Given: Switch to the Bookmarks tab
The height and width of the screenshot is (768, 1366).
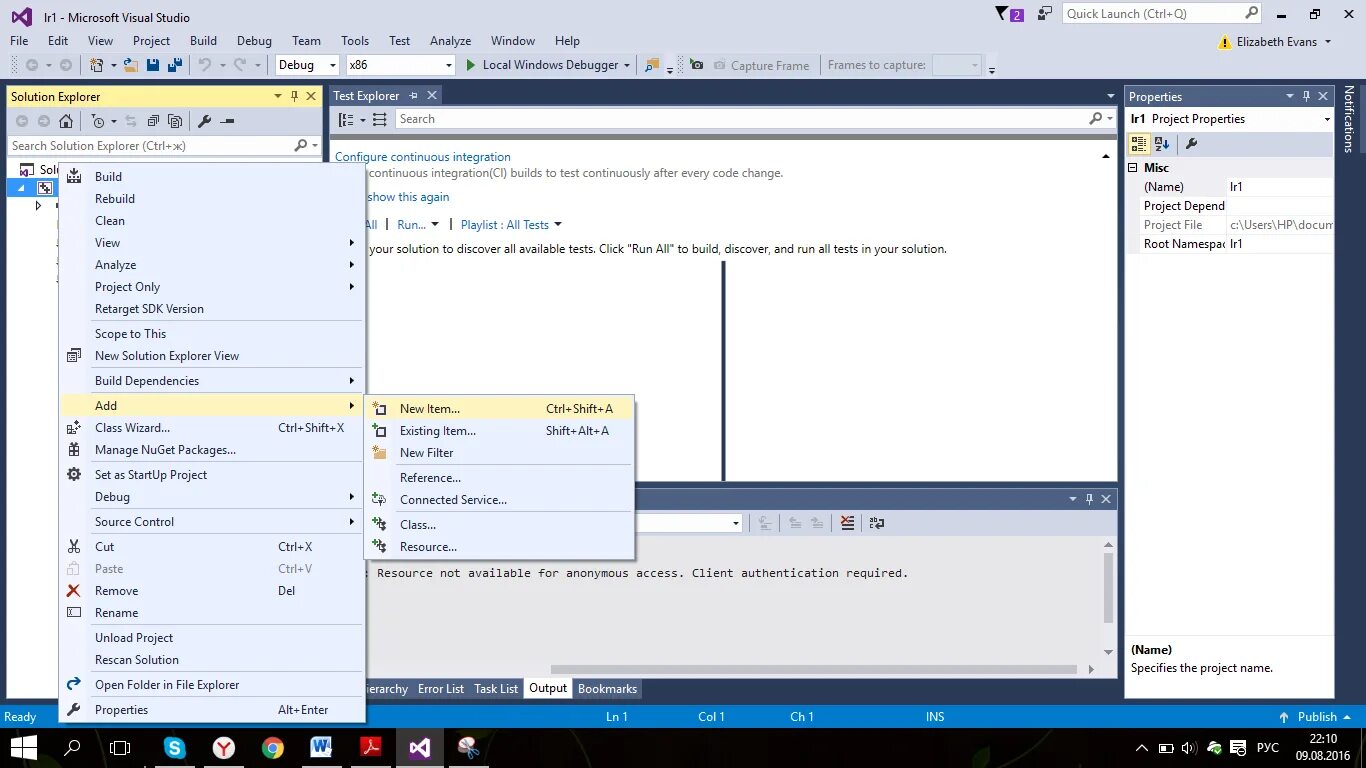Looking at the screenshot, I should click(x=607, y=689).
